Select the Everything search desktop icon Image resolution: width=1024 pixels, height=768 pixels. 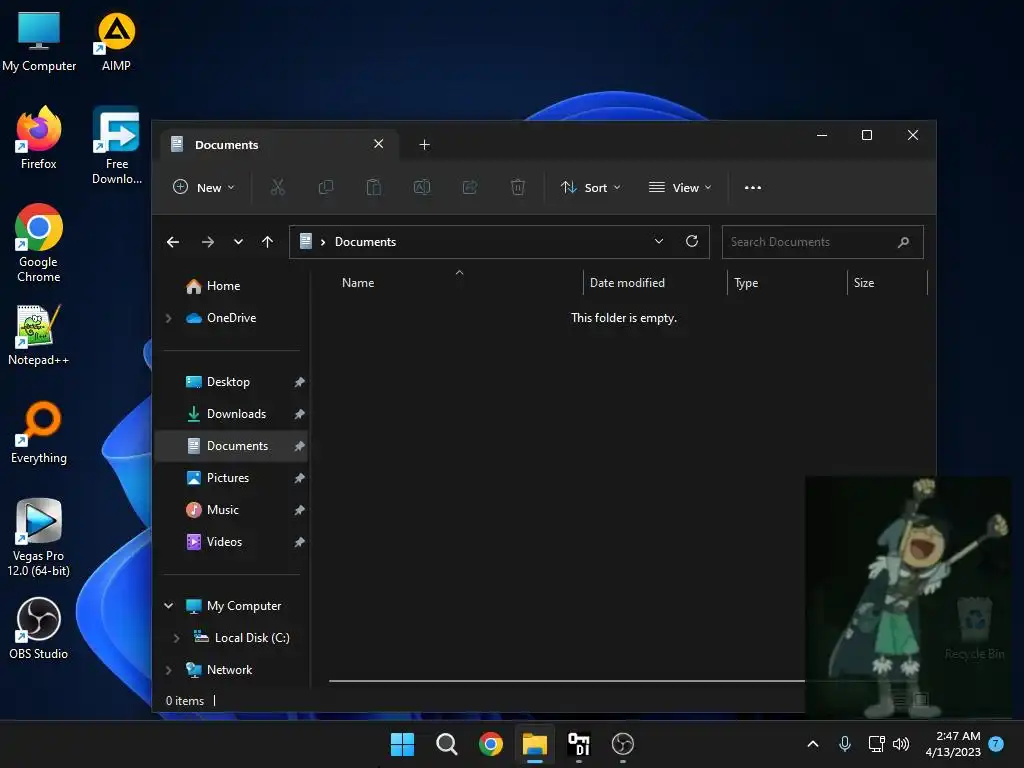point(39,433)
